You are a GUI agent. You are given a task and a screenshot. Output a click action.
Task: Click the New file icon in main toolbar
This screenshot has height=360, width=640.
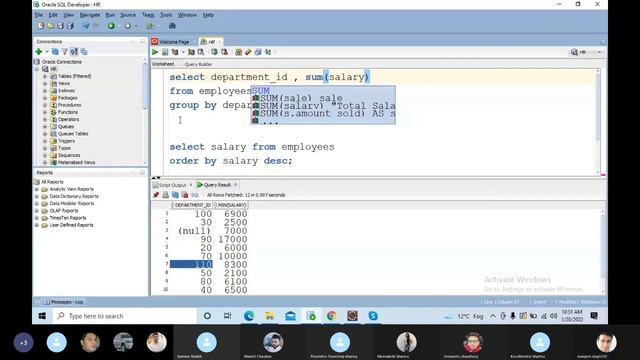point(41,26)
